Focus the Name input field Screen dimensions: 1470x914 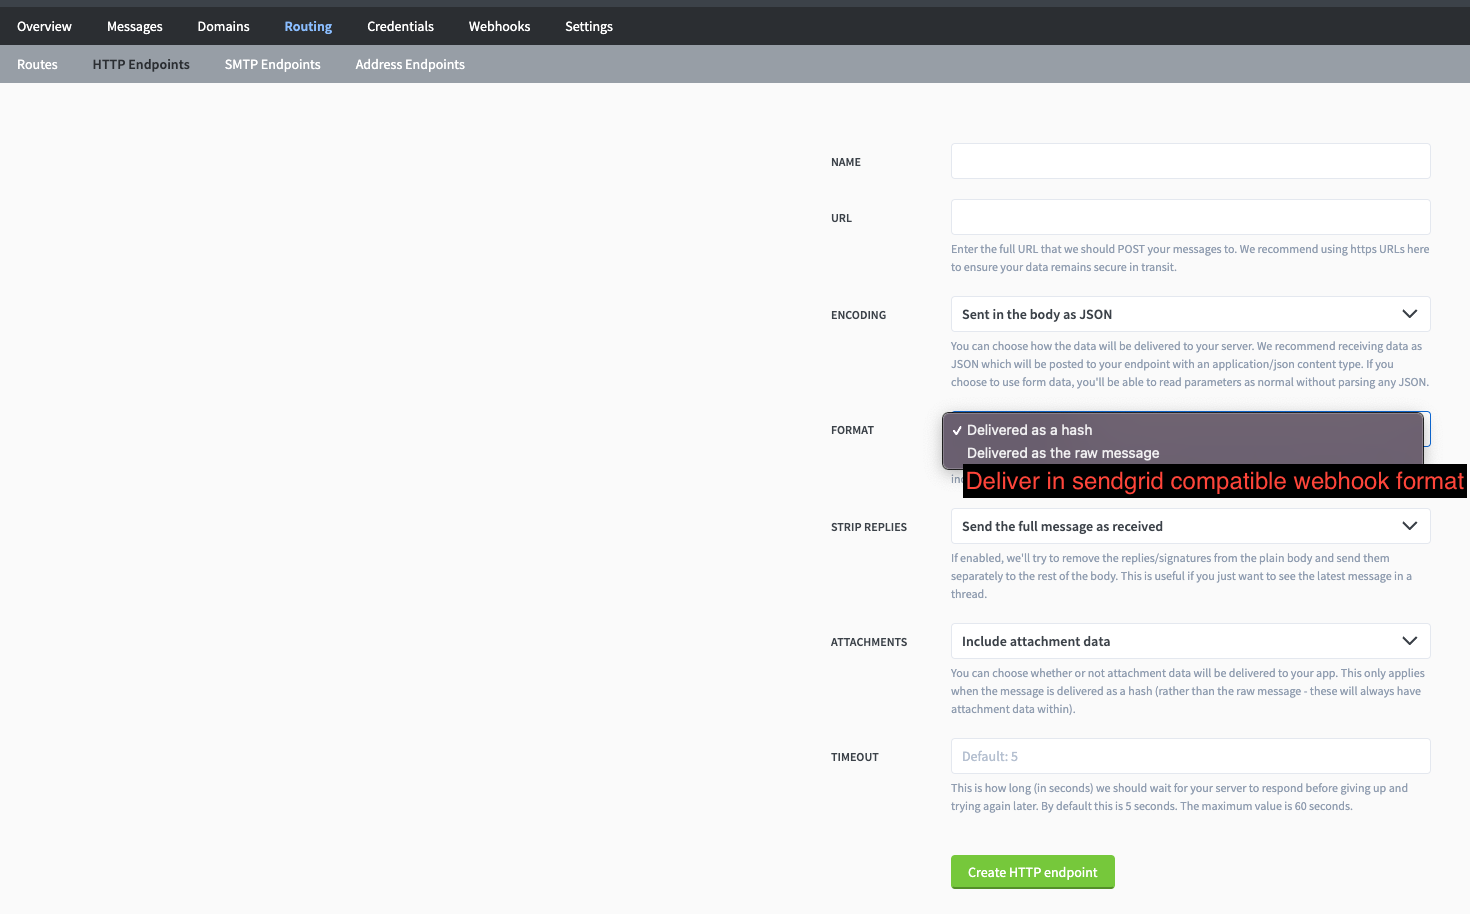(1190, 161)
